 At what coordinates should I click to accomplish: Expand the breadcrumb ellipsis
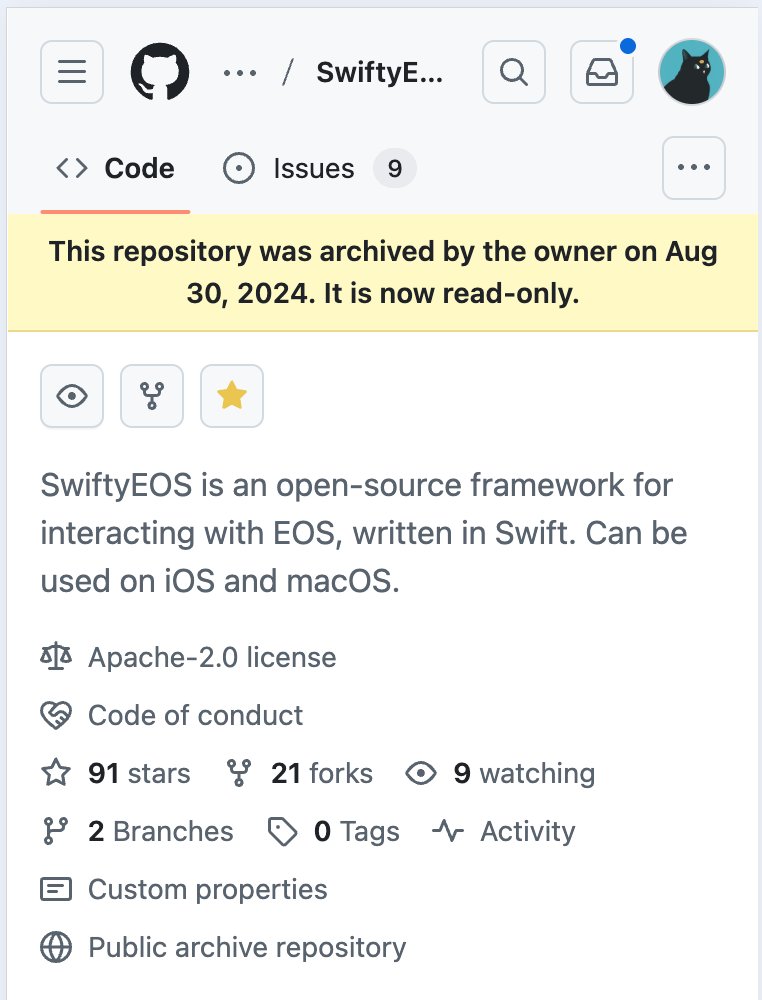[240, 72]
